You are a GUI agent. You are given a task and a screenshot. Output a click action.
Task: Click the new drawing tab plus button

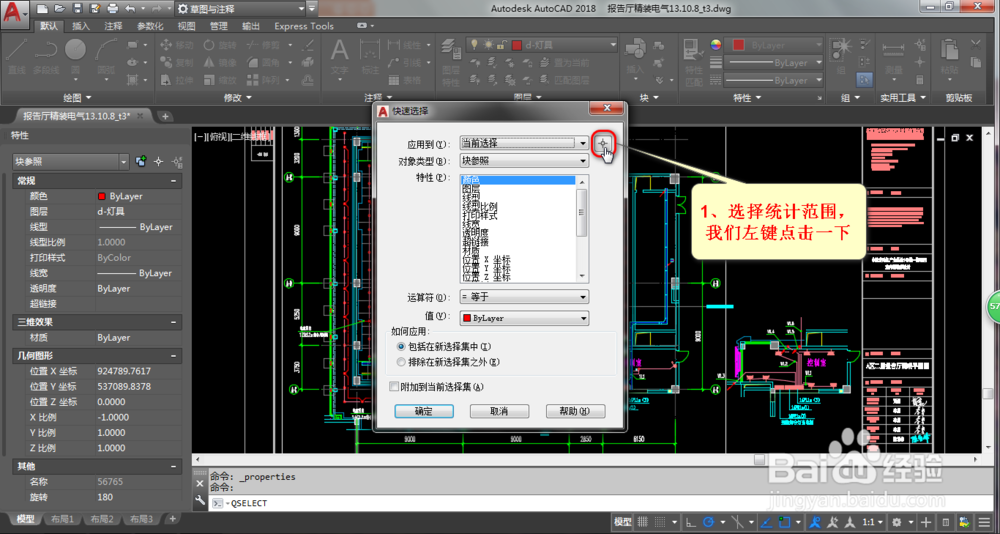pyautogui.click(x=165, y=116)
